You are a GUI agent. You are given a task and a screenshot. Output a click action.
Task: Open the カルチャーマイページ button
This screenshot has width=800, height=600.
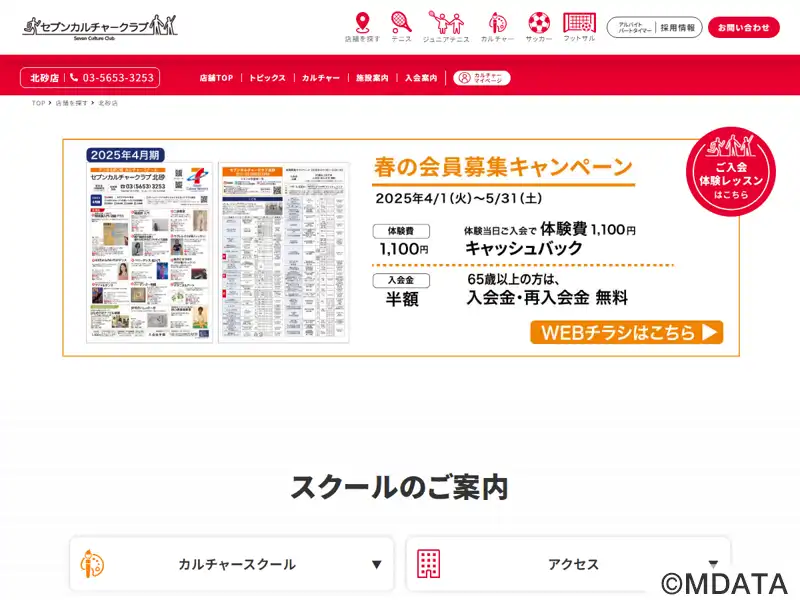coord(482,78)
